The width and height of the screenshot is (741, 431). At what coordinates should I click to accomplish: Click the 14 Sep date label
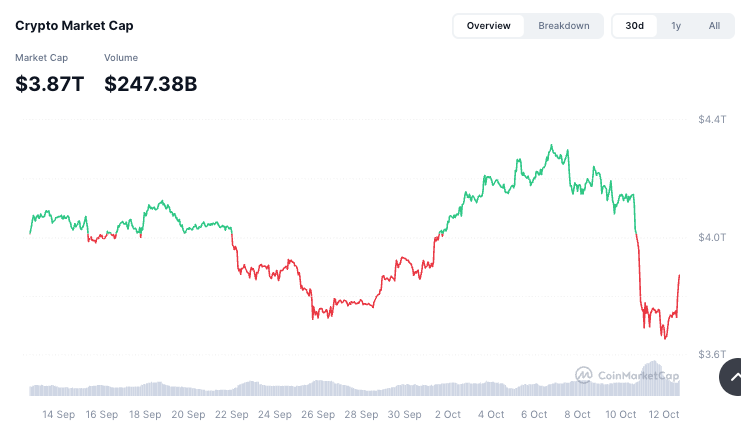(59, 414)
